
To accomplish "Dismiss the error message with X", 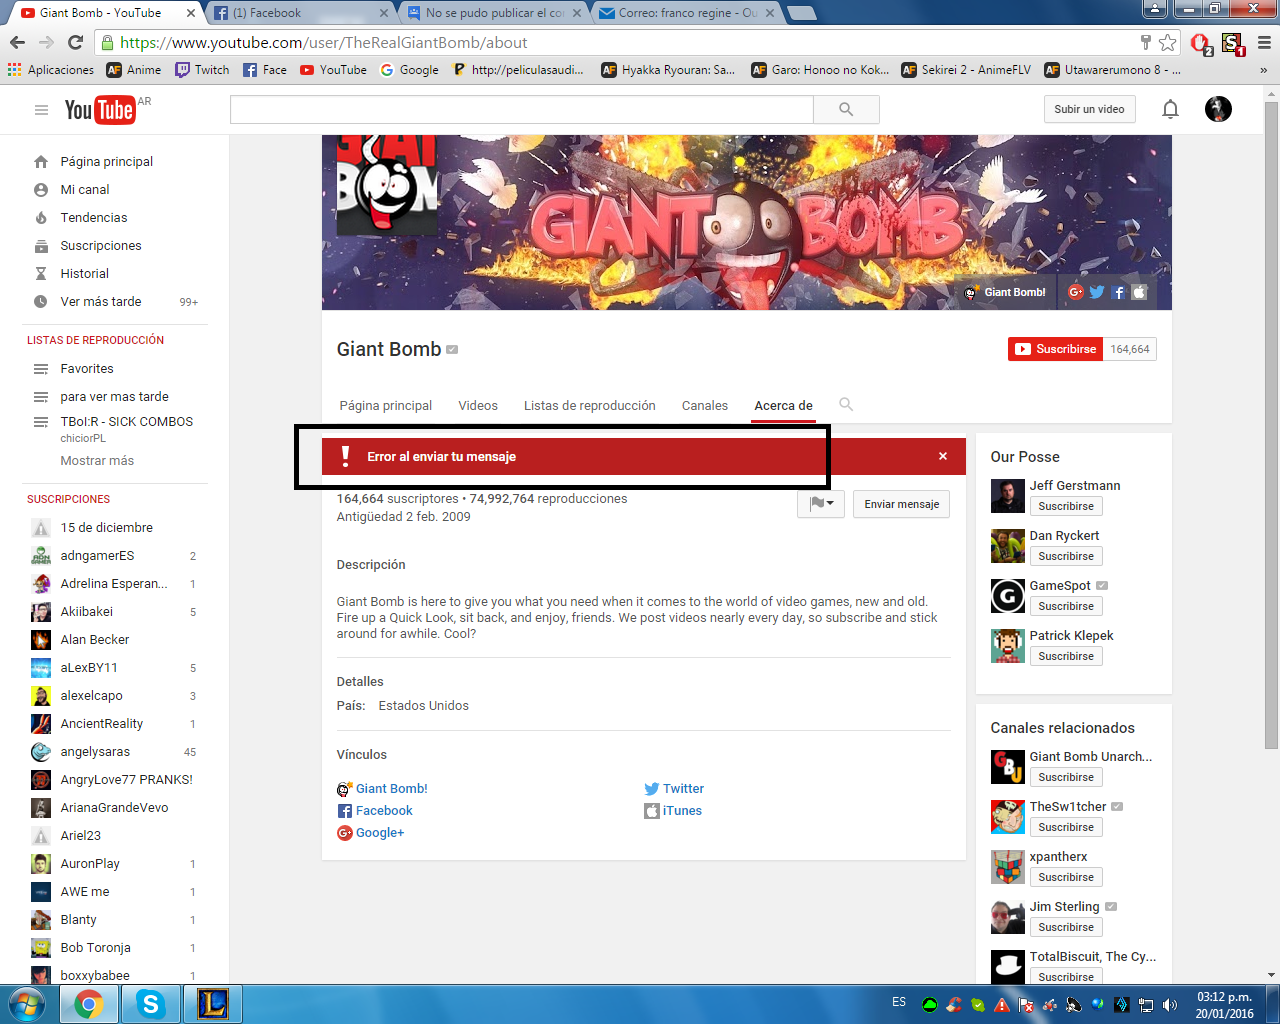I will click(943, 456).
